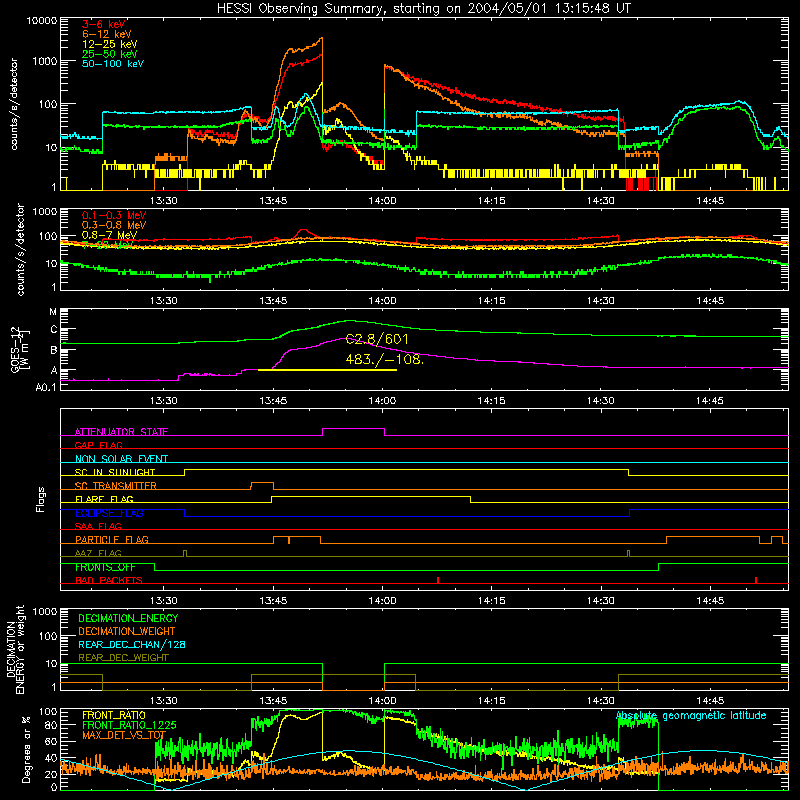
Task: Click the REAR_DEC_CHAN/128 legend label
Action: 132,644
